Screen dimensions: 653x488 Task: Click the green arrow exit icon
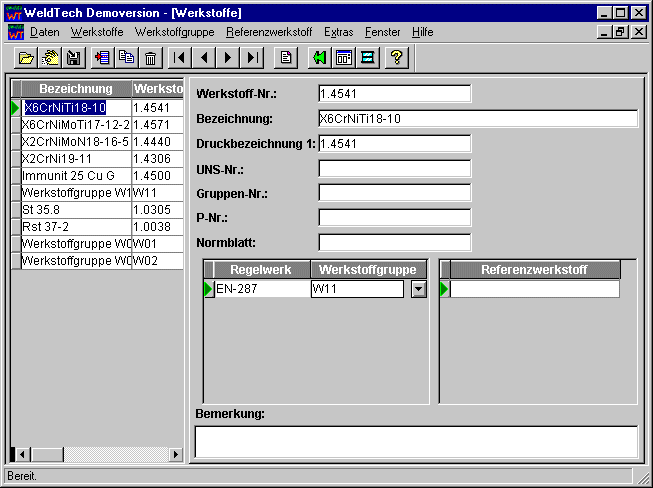319,58
